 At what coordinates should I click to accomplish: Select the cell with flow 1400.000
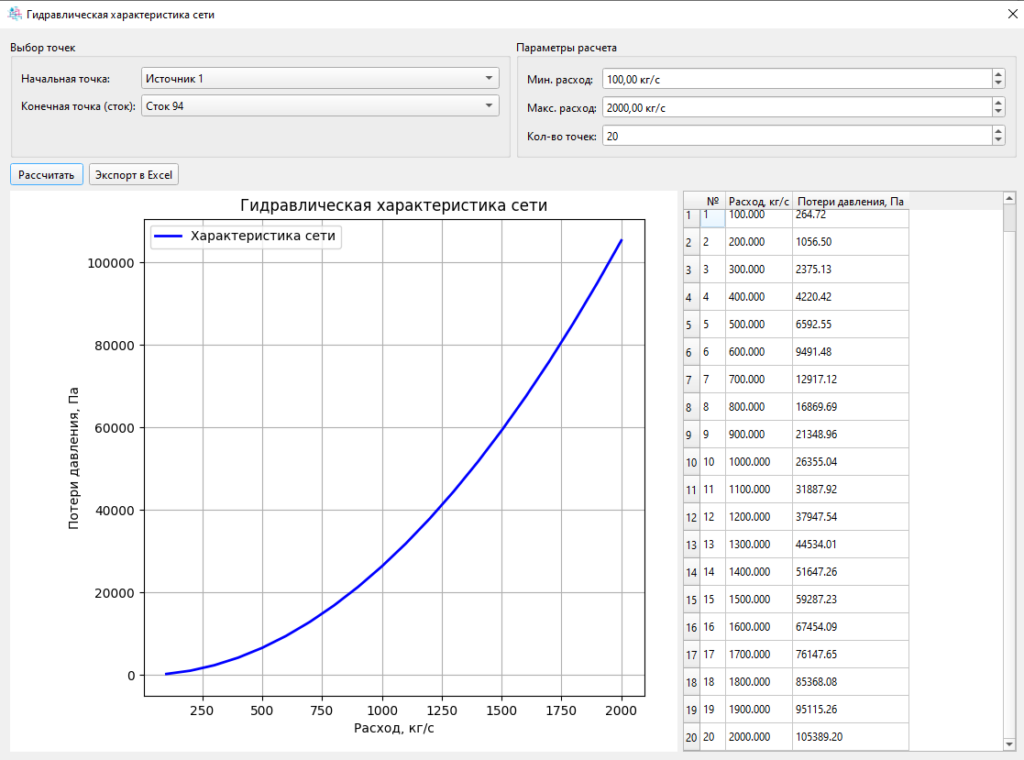point(759,571)
